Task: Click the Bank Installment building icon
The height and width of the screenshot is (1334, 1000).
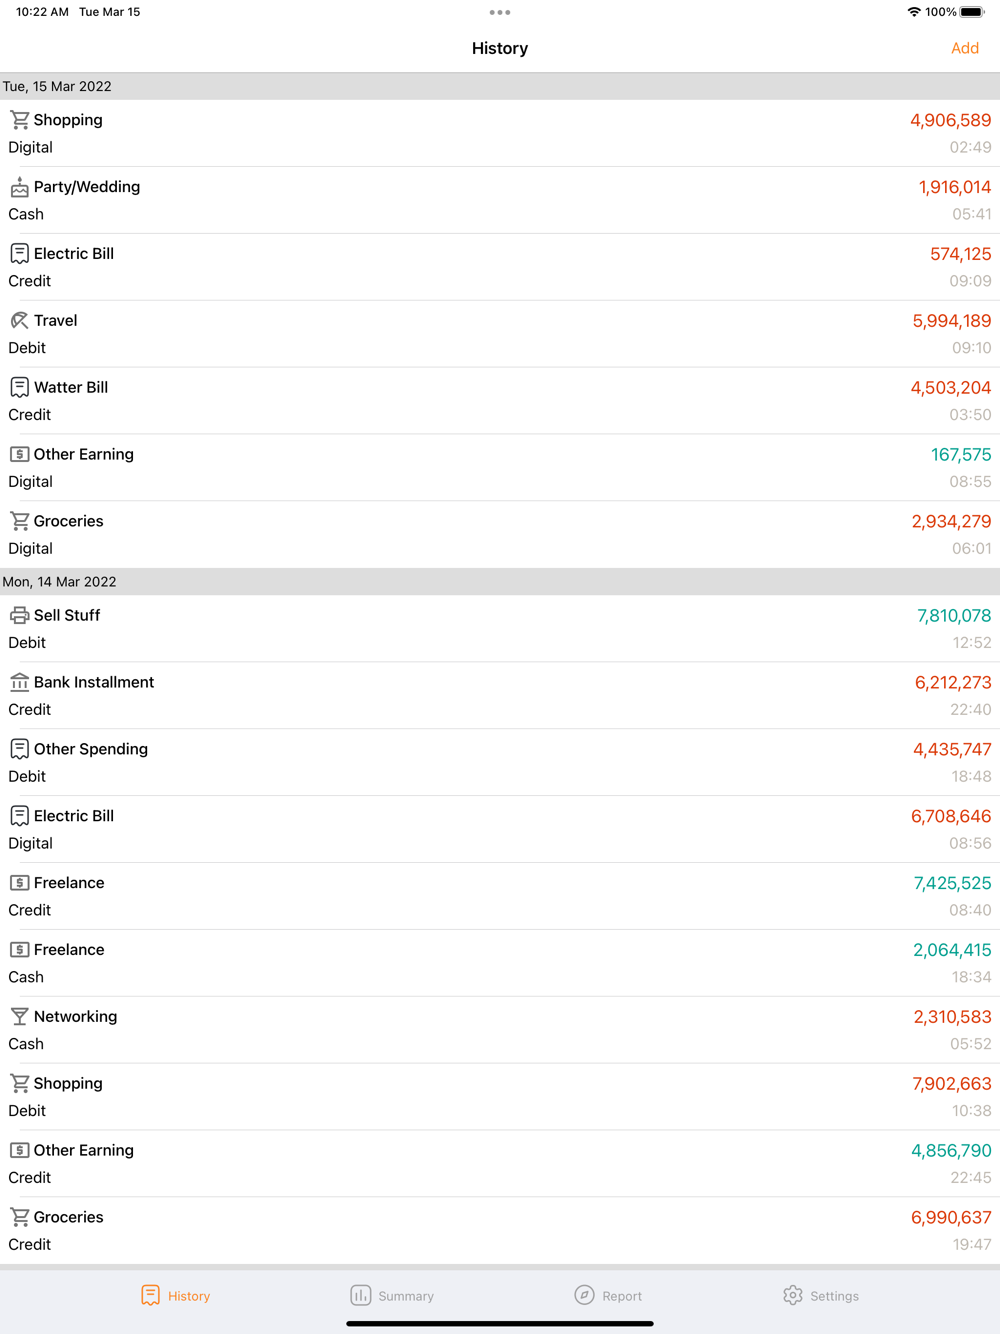Action: point(19,683)
